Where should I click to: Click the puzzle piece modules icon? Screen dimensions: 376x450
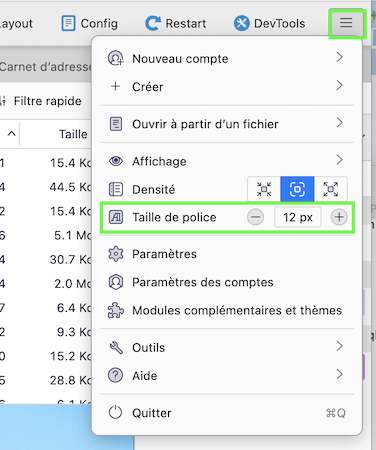click(x=116, y=310)
